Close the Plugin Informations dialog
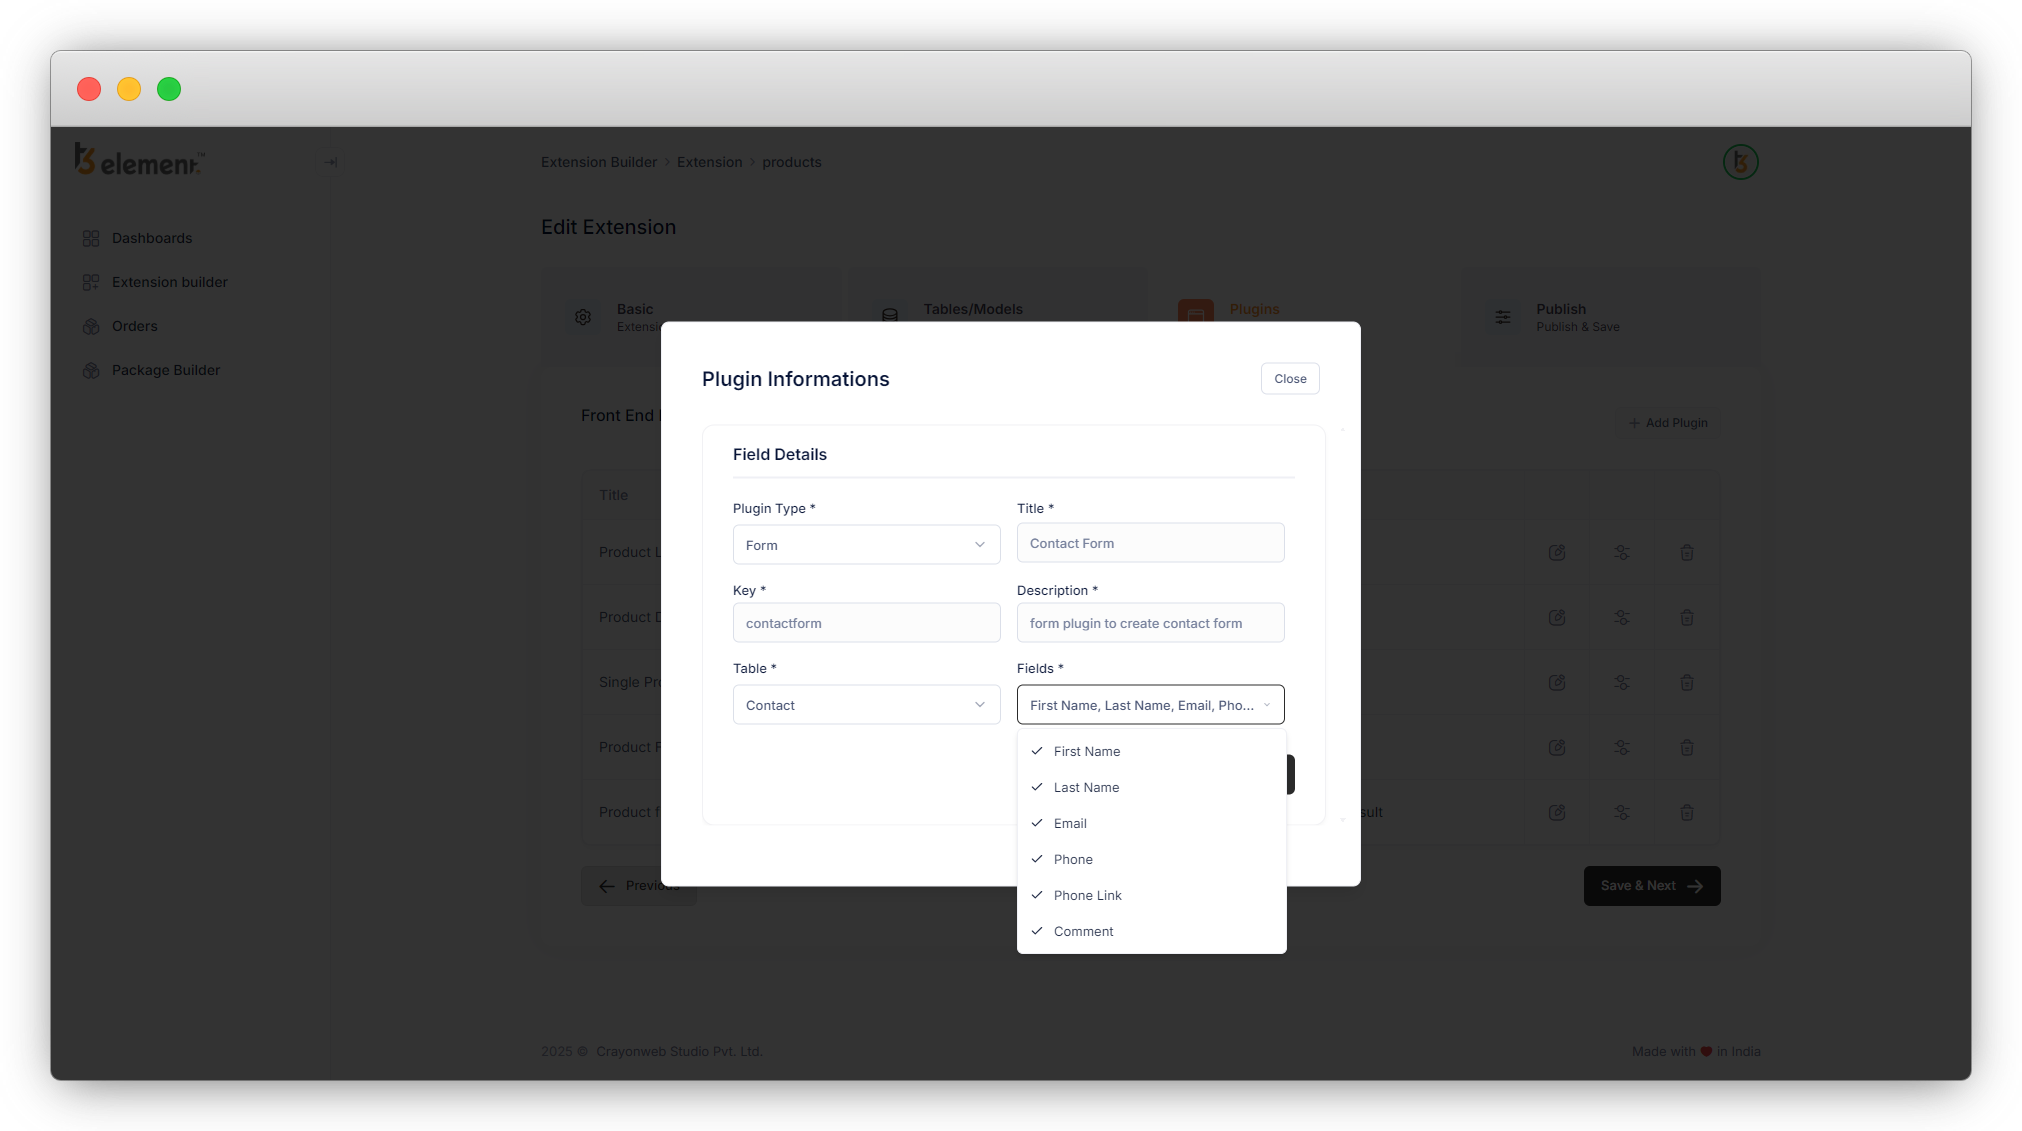Screen dimensions: 2022x1131 click(x=1290, y=379)
